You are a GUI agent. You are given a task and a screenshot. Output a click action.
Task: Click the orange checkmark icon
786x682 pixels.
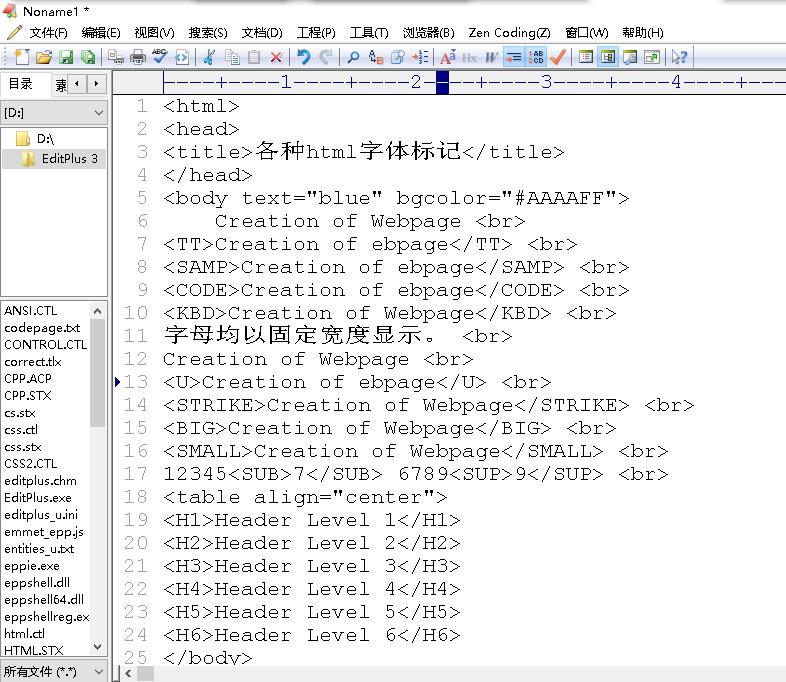(557, 57)
